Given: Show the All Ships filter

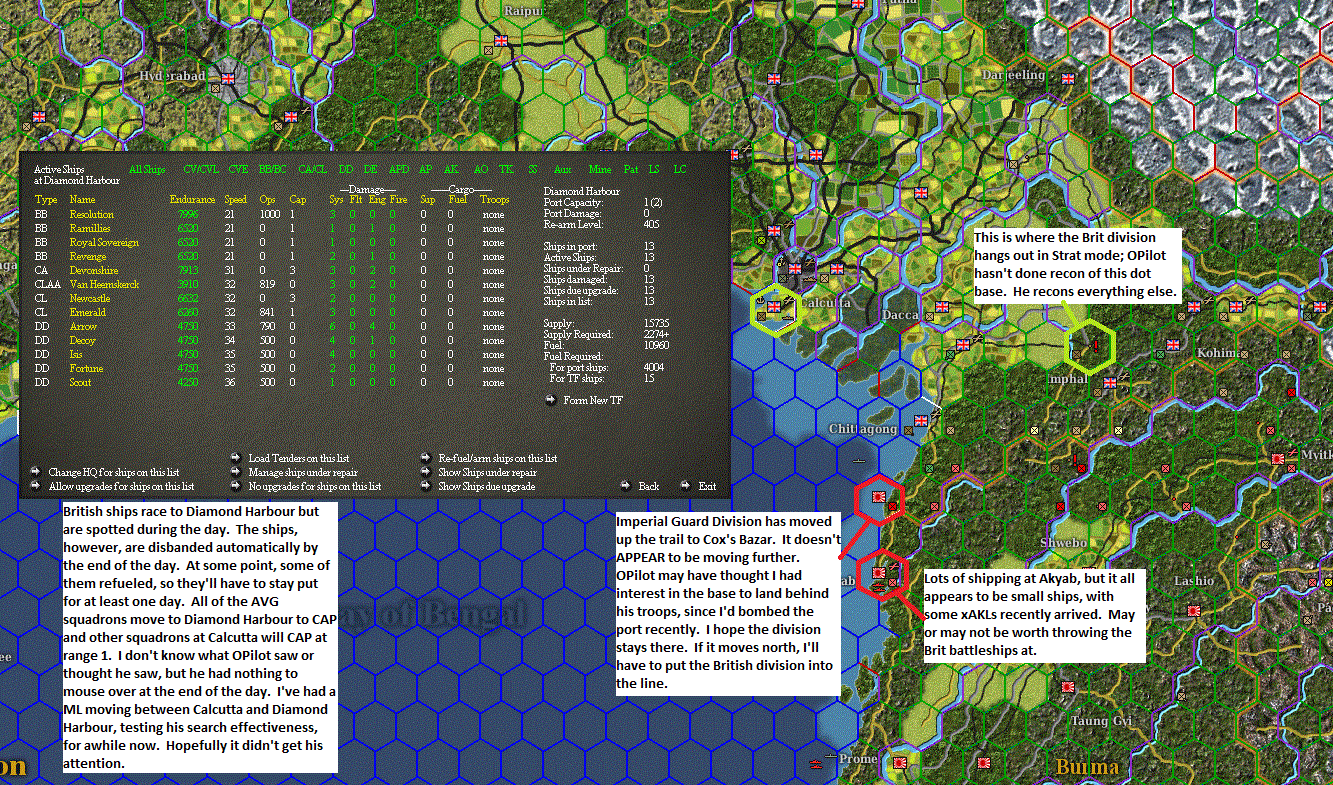Looking at the screenshot, I should click(148, 170).
